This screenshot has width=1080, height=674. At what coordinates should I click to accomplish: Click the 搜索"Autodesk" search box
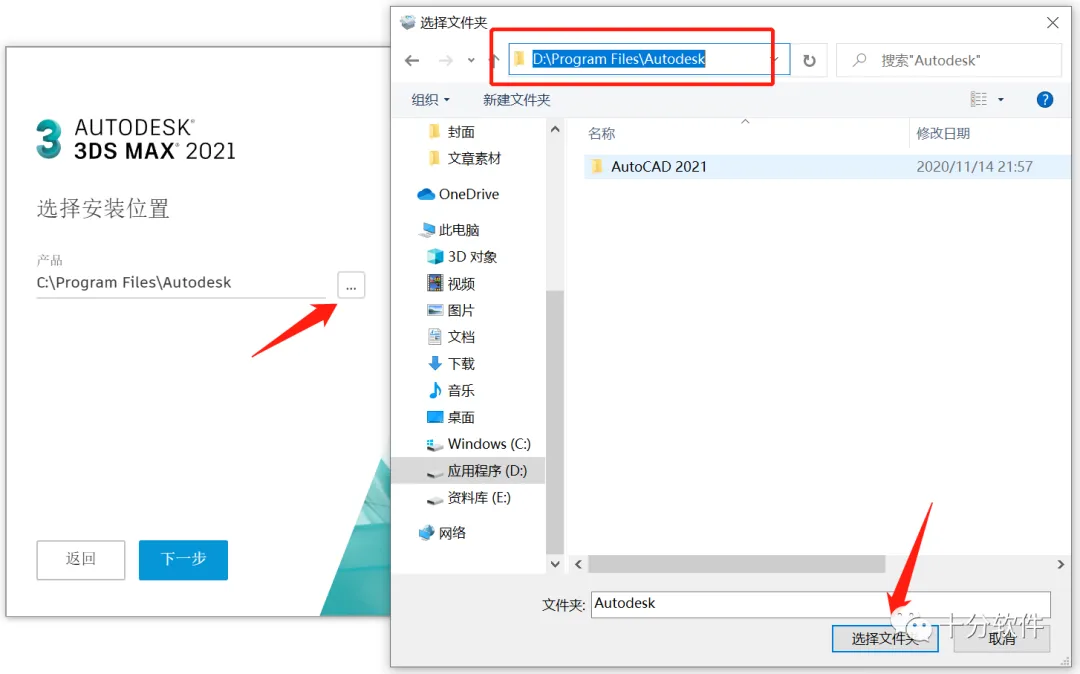click(948, 61)
